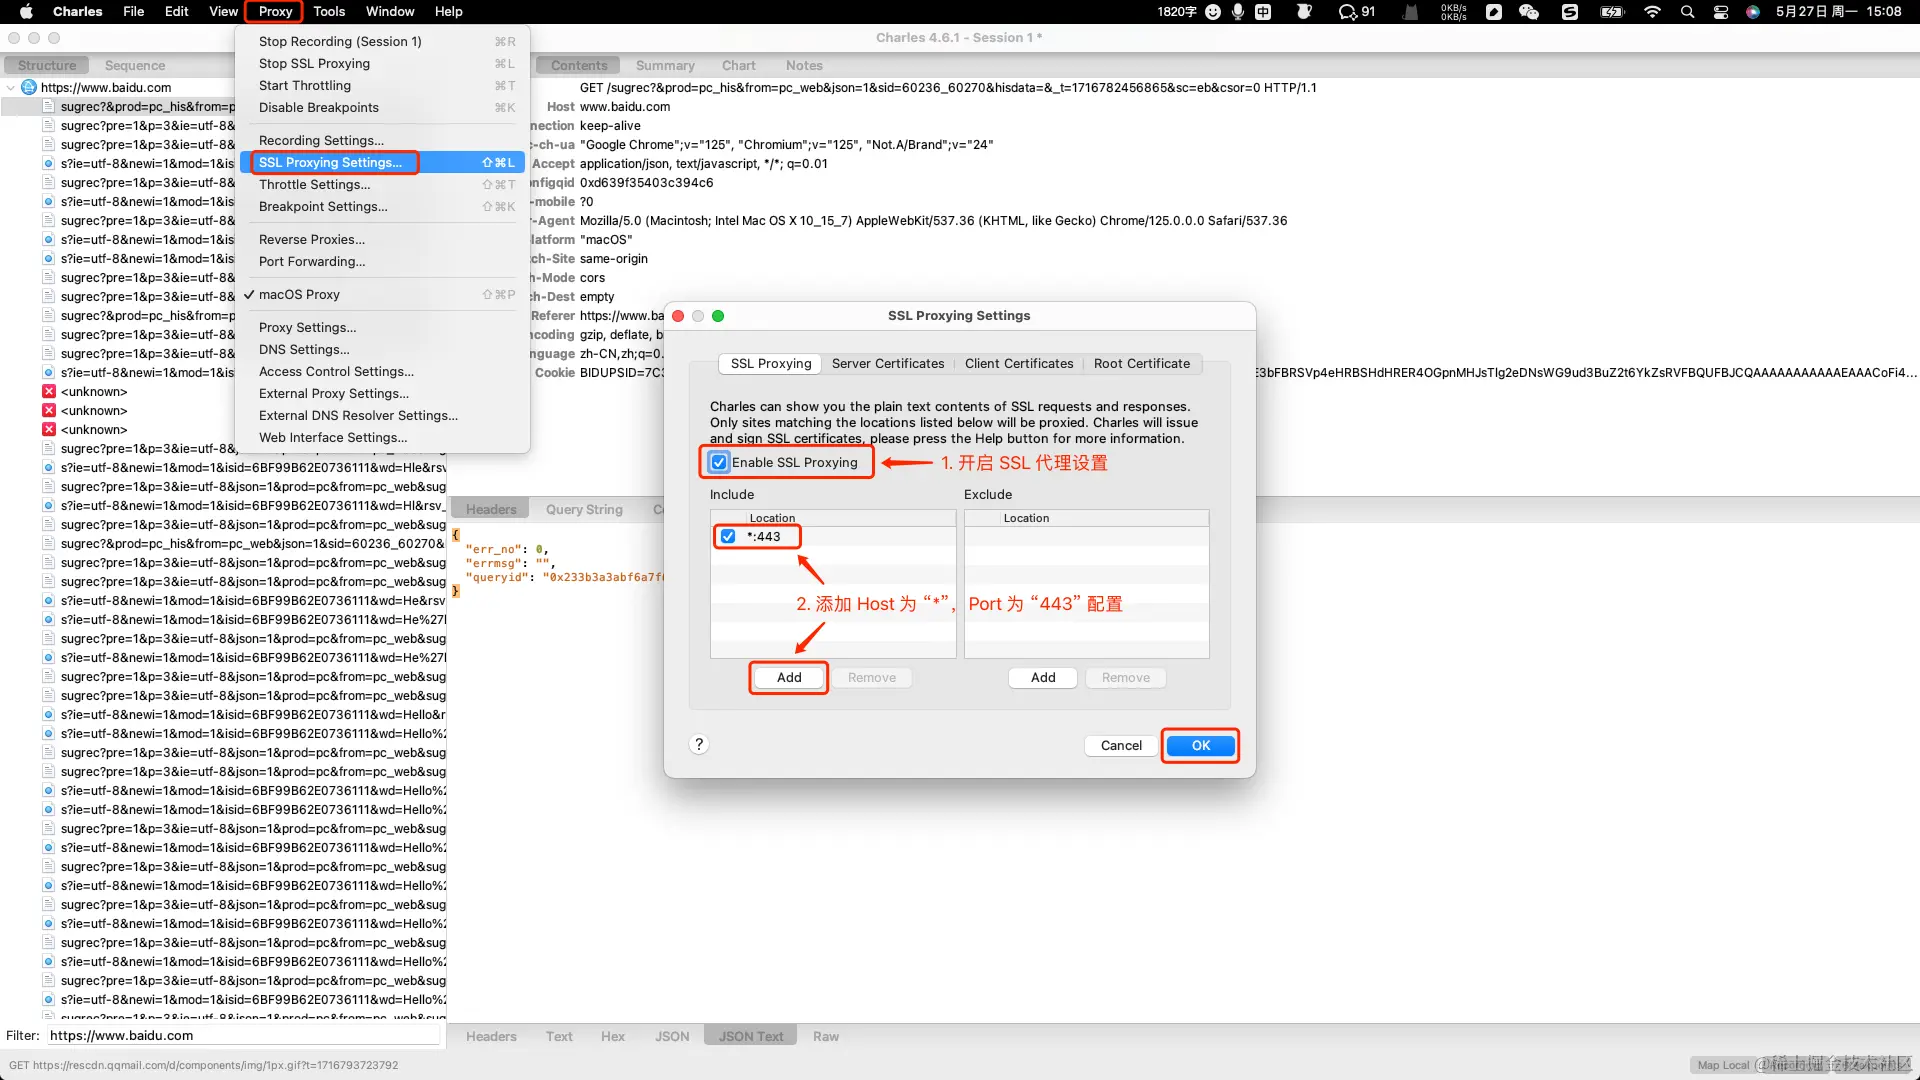Open the Proxy menu in menu bar
The height and width of the screenshot is (1080, 1920).
[x=275, y=12]
